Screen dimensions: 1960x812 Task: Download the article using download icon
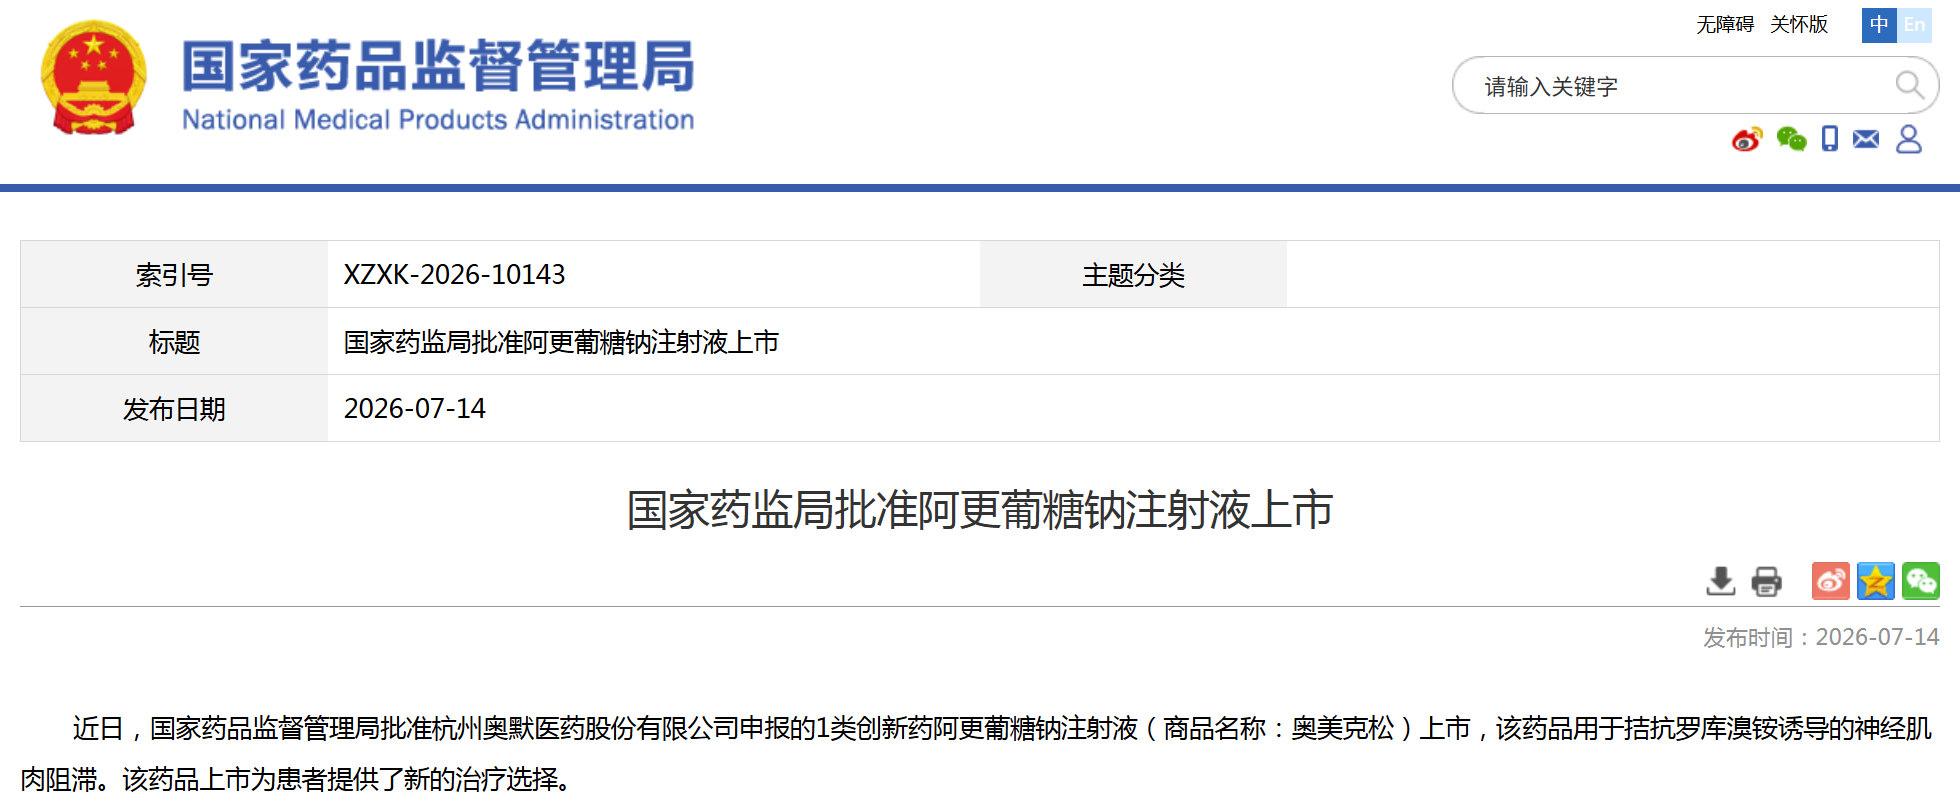pyautogui.click(x=1721, y=581)
